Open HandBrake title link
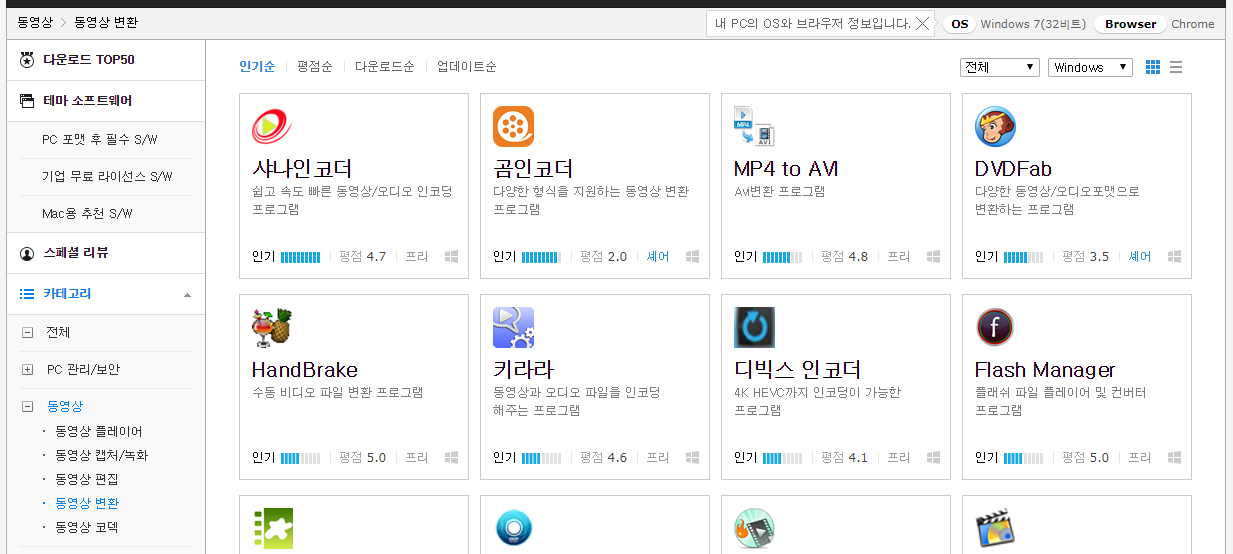Viewport: 1233px width, 554px height. click(305, 370)
